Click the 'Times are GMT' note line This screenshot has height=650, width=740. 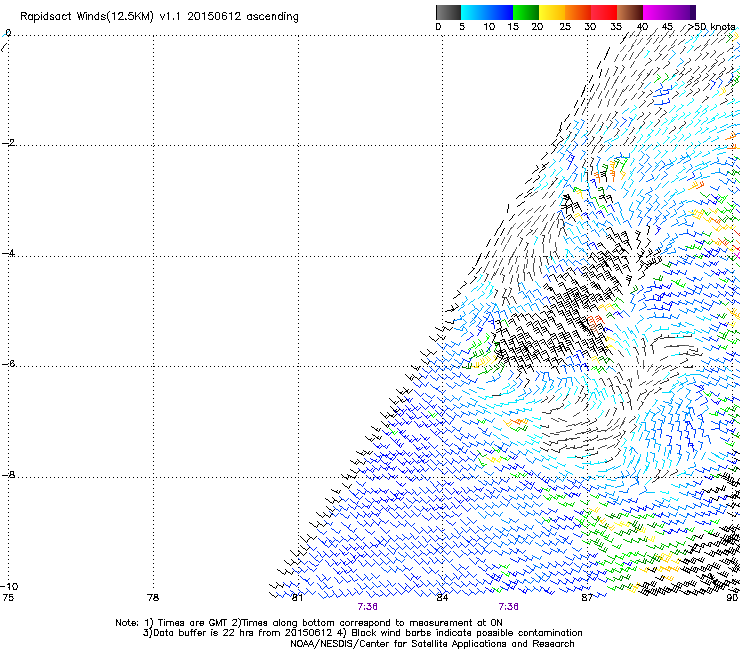tap(309, 623)
